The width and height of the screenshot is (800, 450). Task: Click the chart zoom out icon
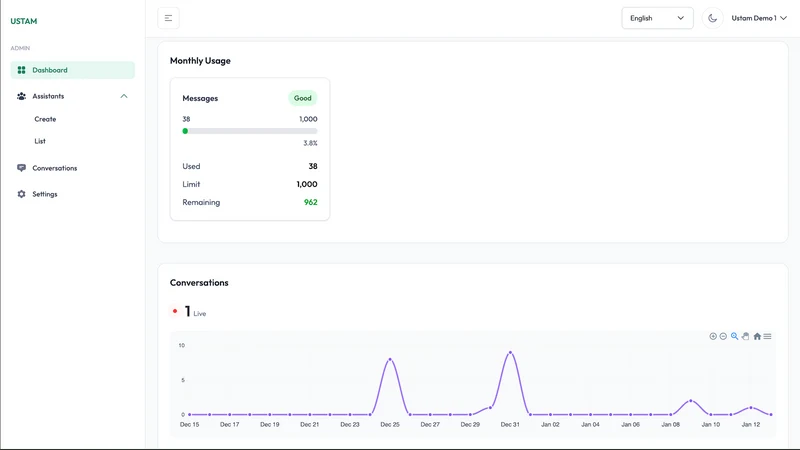723,336
